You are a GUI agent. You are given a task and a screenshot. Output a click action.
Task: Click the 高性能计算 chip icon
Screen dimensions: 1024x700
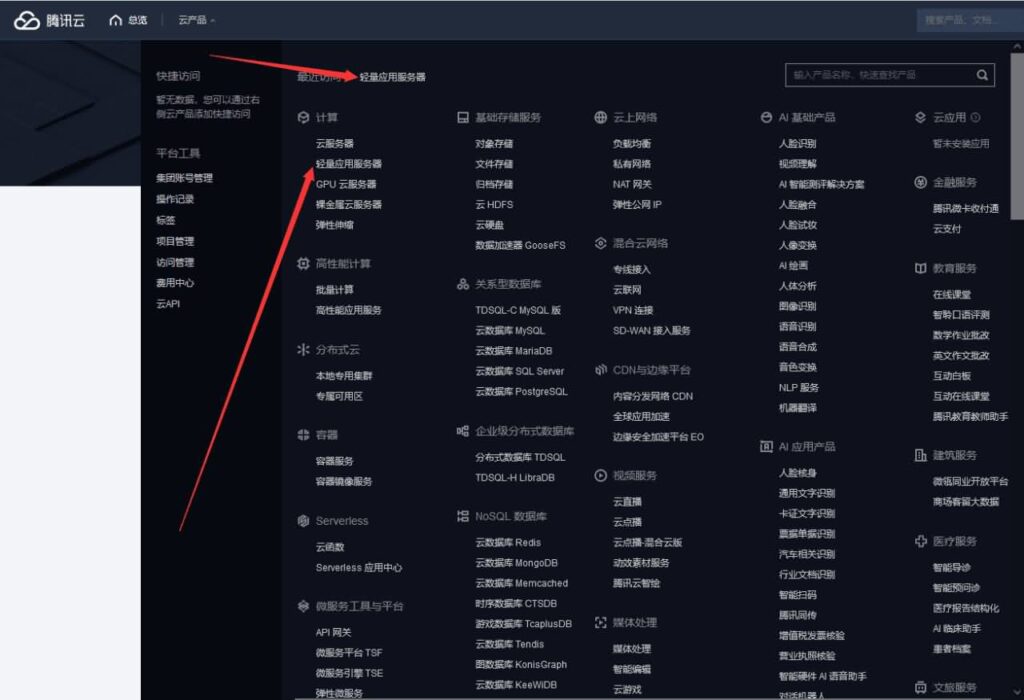pos(303,264)
